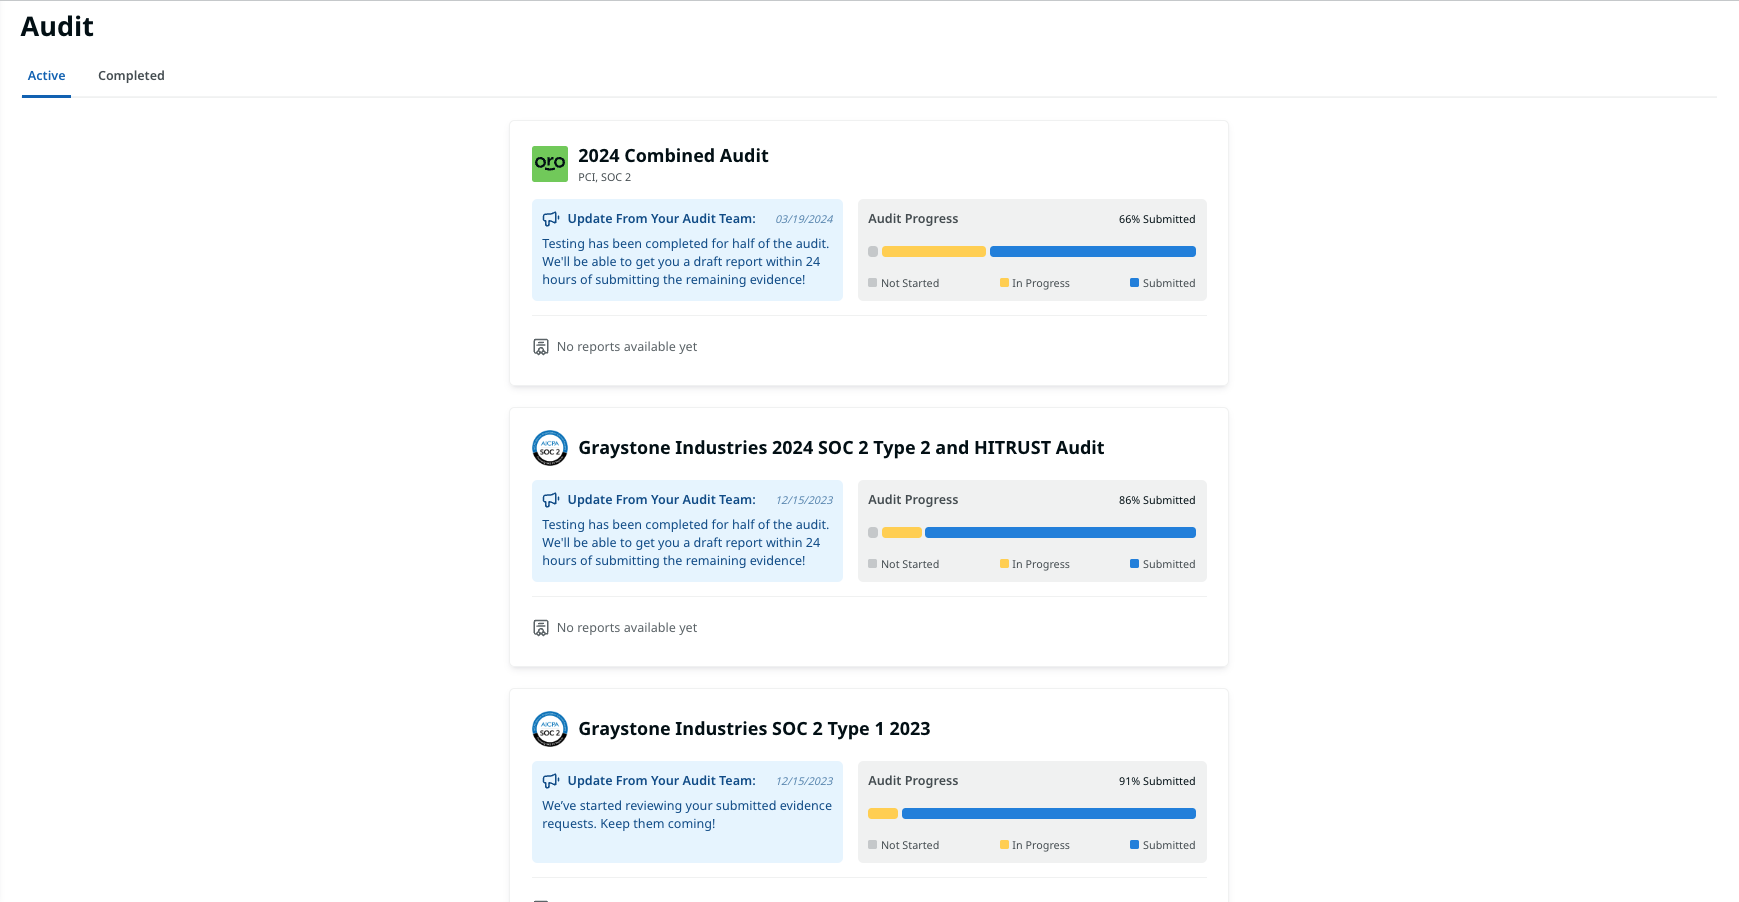
Task: Click the green Oro logo icon
Action: 550,164
